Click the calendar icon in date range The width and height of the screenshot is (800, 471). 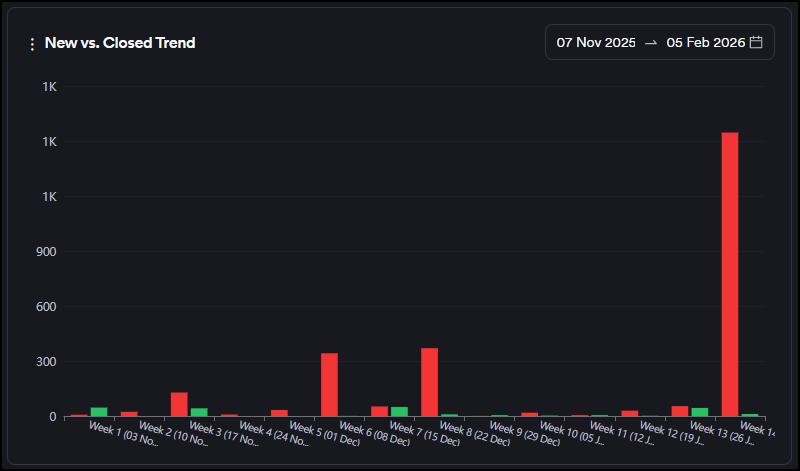[756, 42]
